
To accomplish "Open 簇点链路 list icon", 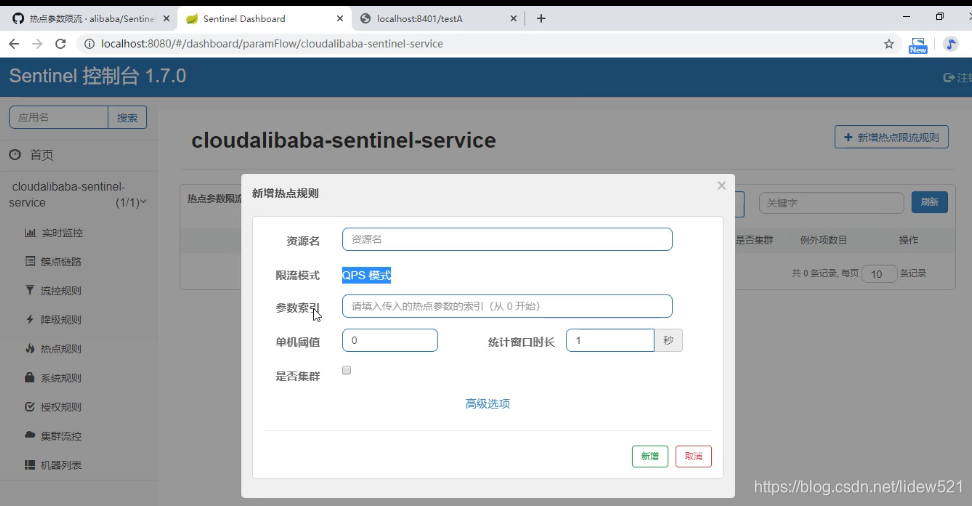I will click(30, 261).
